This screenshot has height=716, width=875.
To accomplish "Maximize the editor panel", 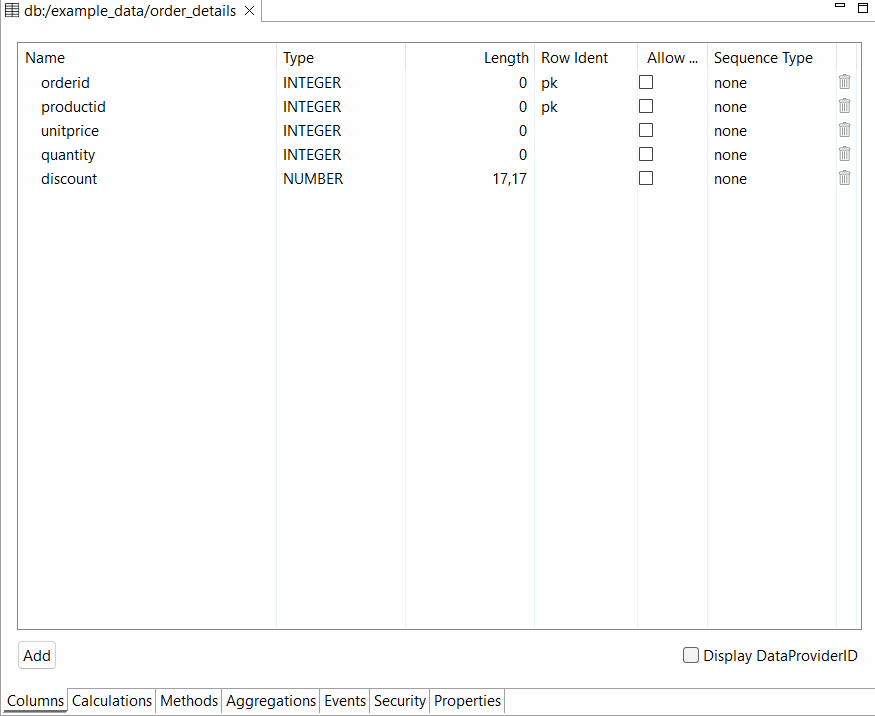I will point(863,7).
